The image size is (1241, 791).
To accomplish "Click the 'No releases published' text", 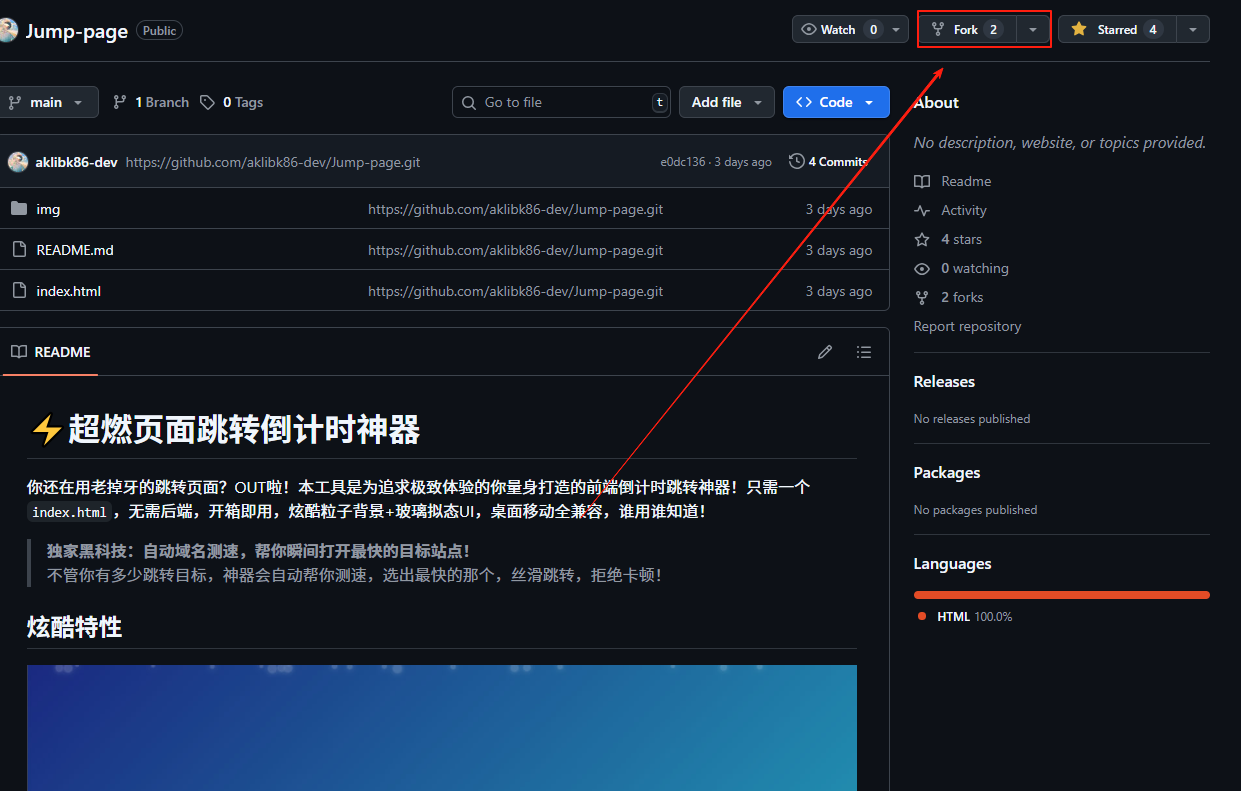I will 972,418.
